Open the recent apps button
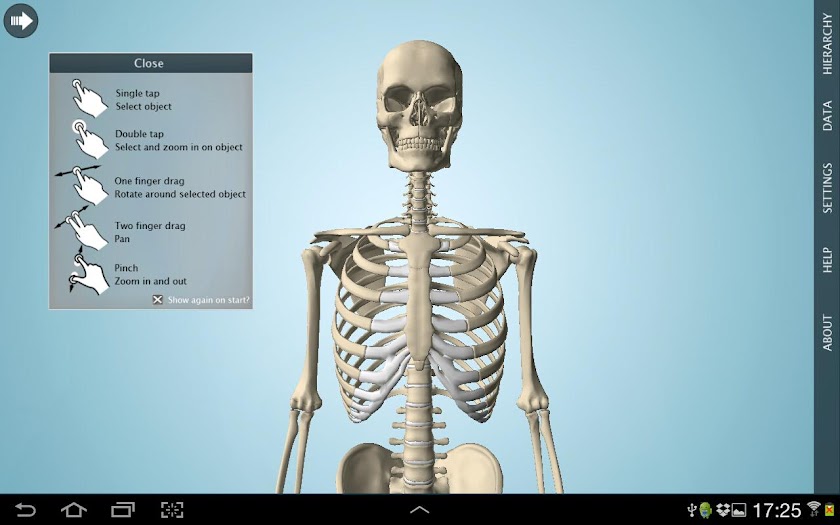The image size is (840, 525). pyautogui.click(x=123, y=509)
